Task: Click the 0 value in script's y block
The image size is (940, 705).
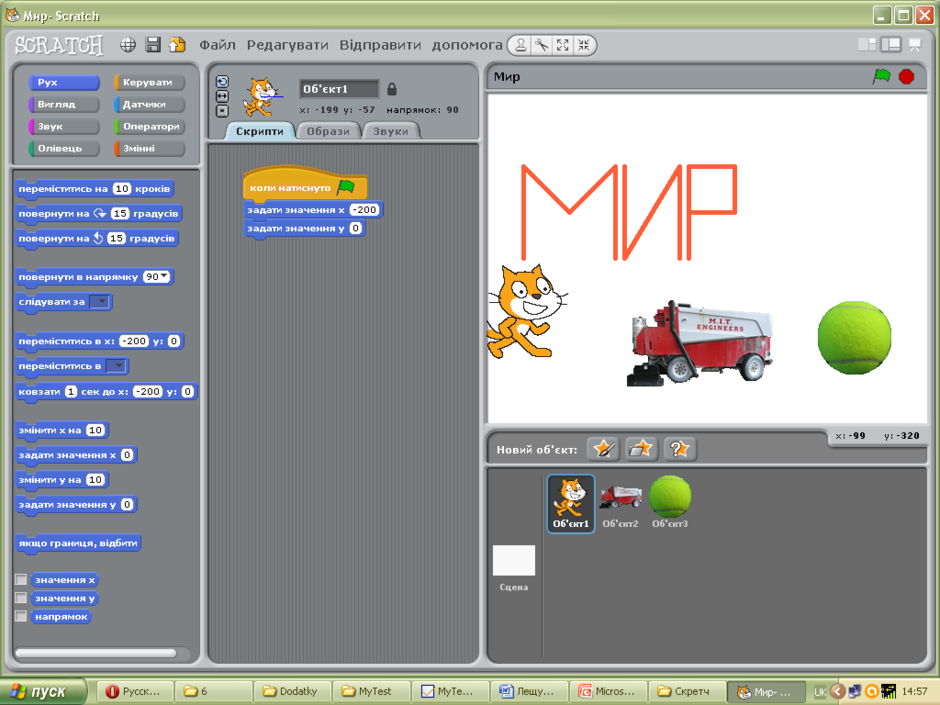Action: [355, 228]
